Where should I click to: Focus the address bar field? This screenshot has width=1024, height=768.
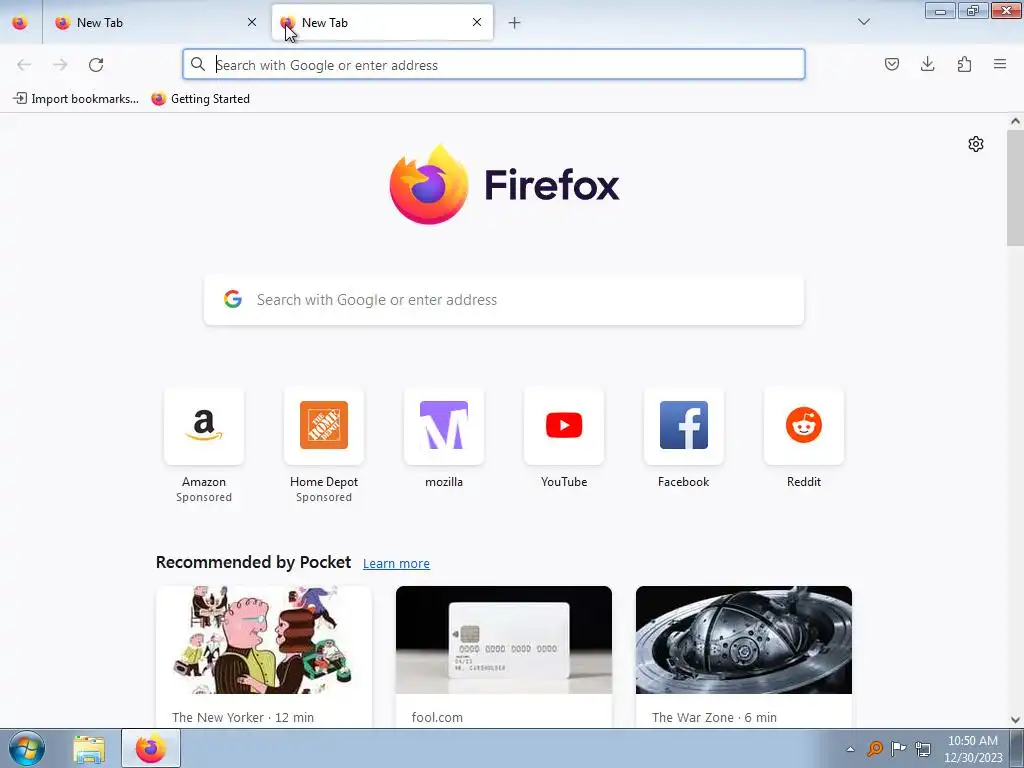pyautogui.click(x=494, y=65)
